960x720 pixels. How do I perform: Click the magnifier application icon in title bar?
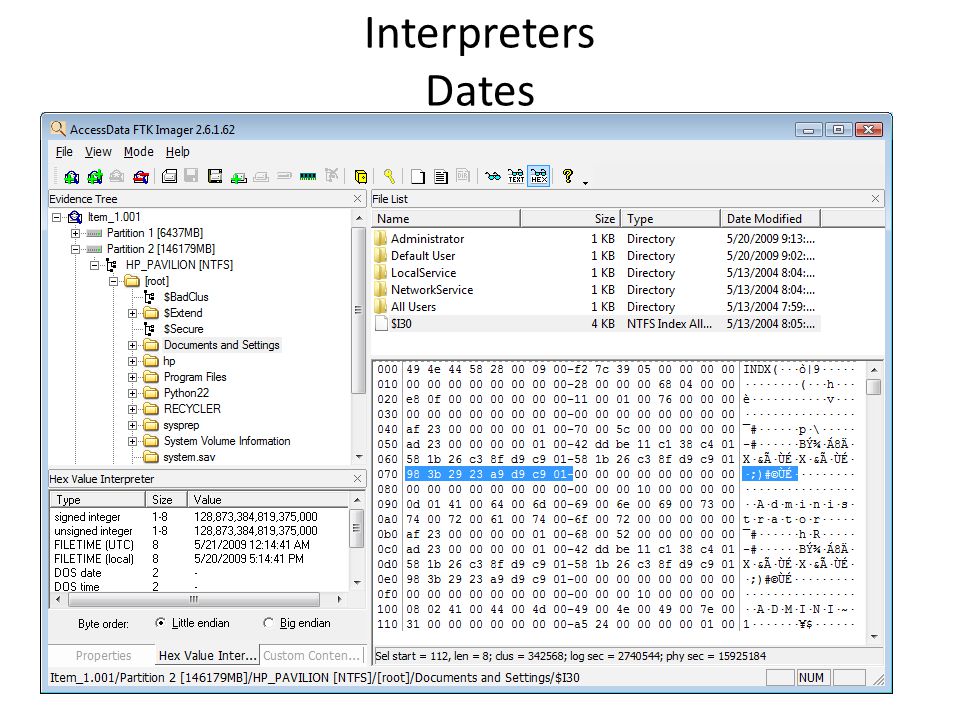pyautogui.click(x=58, y=129)
